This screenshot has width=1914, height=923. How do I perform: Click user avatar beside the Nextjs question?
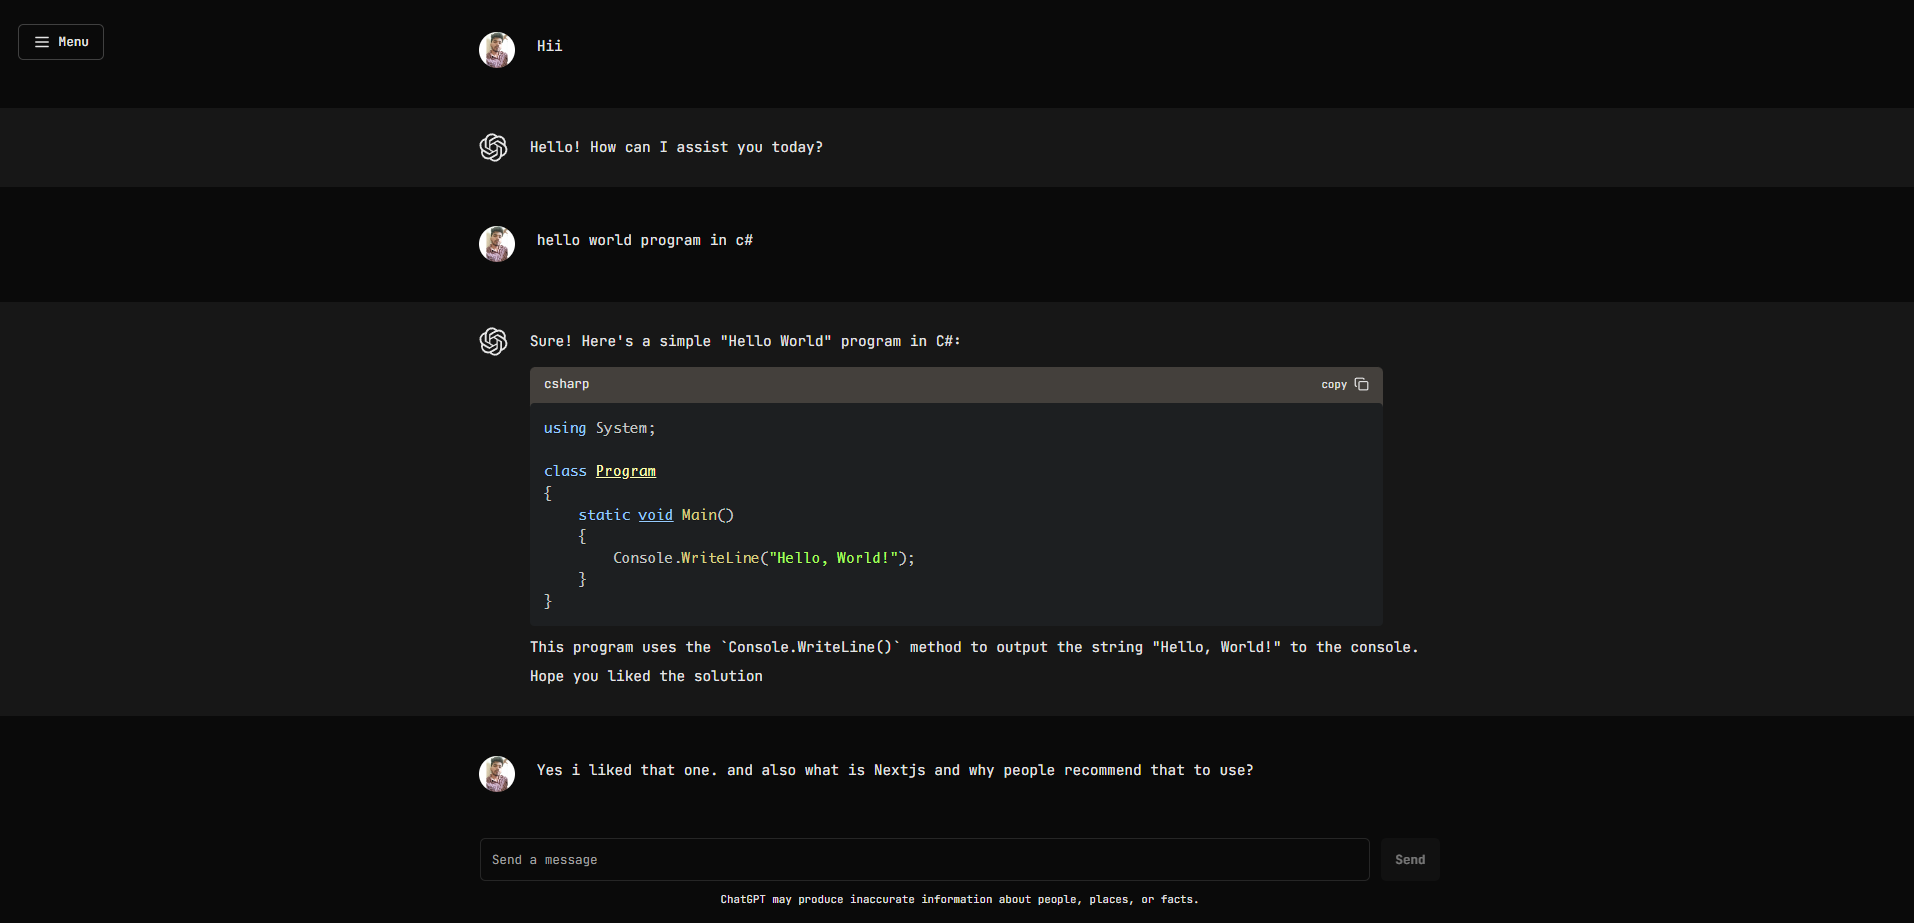point(497,774)
